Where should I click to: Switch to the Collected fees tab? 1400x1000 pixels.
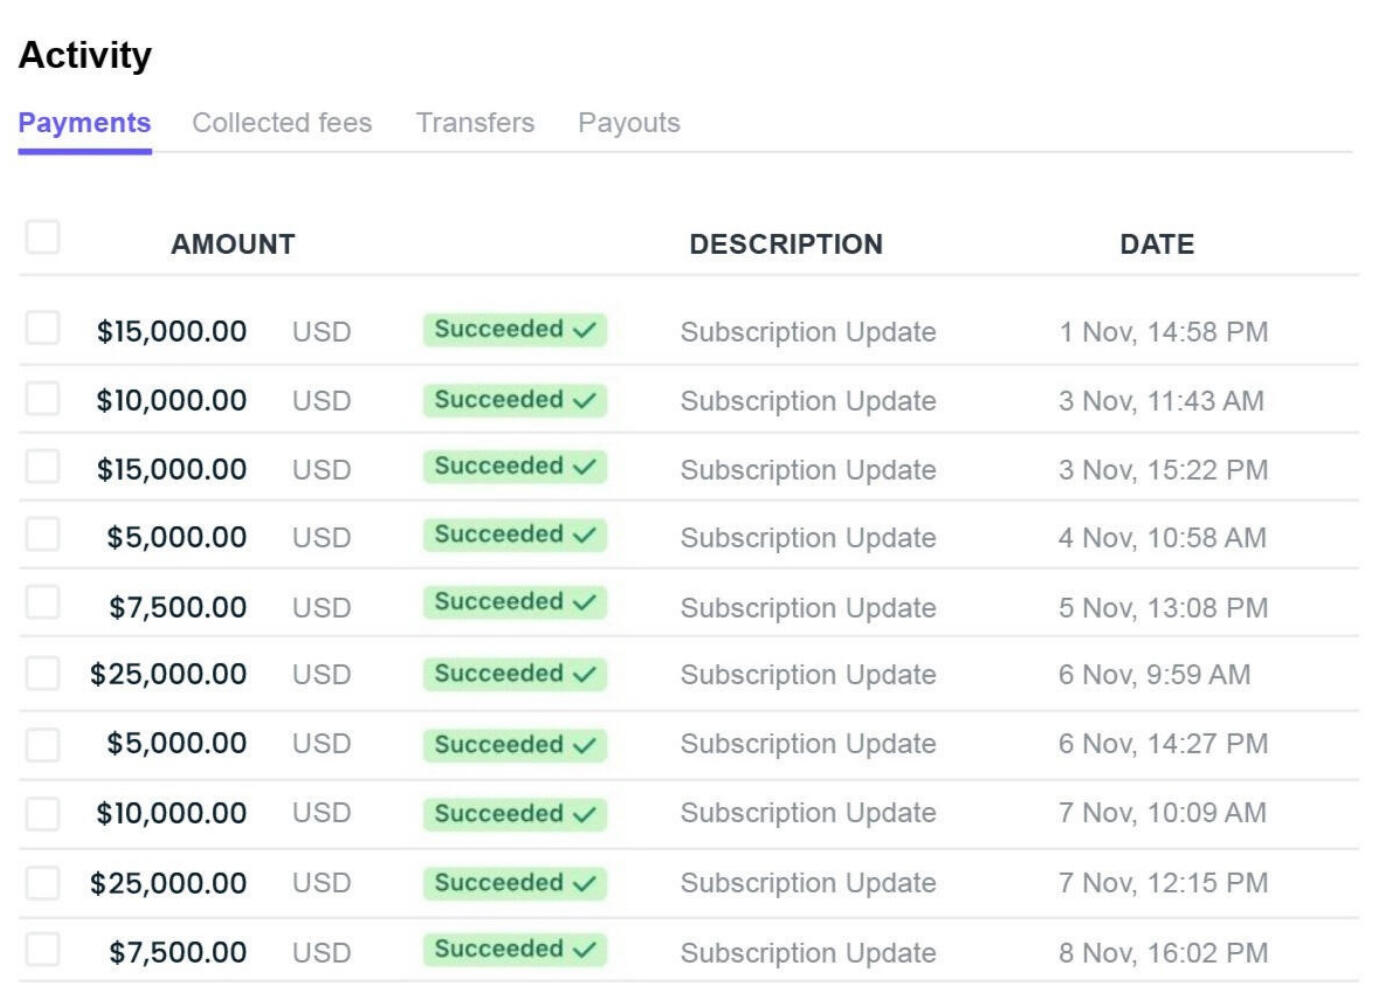[x=282, y=123]
